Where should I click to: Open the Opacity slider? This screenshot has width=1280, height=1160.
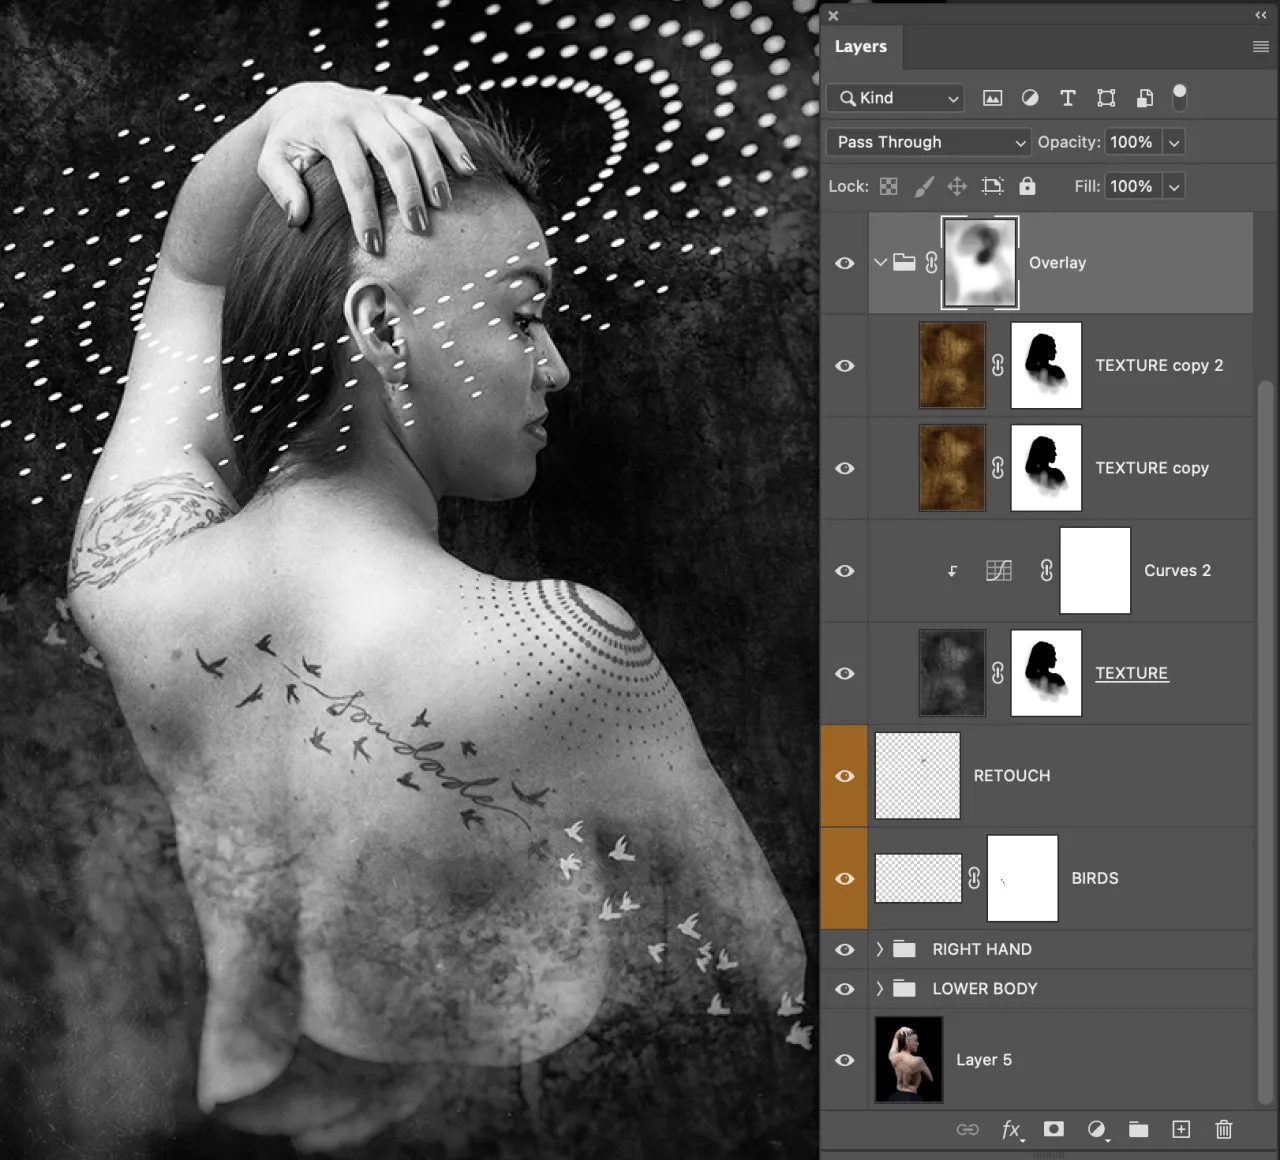click(x=1173, y=142)
